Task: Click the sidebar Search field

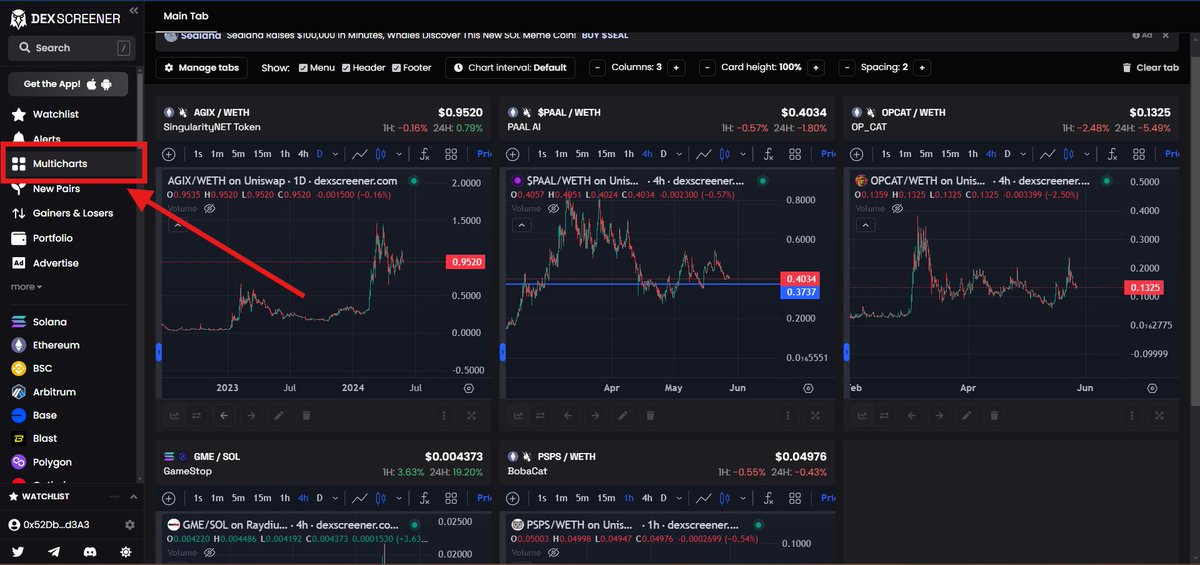Action: point(71,47)
